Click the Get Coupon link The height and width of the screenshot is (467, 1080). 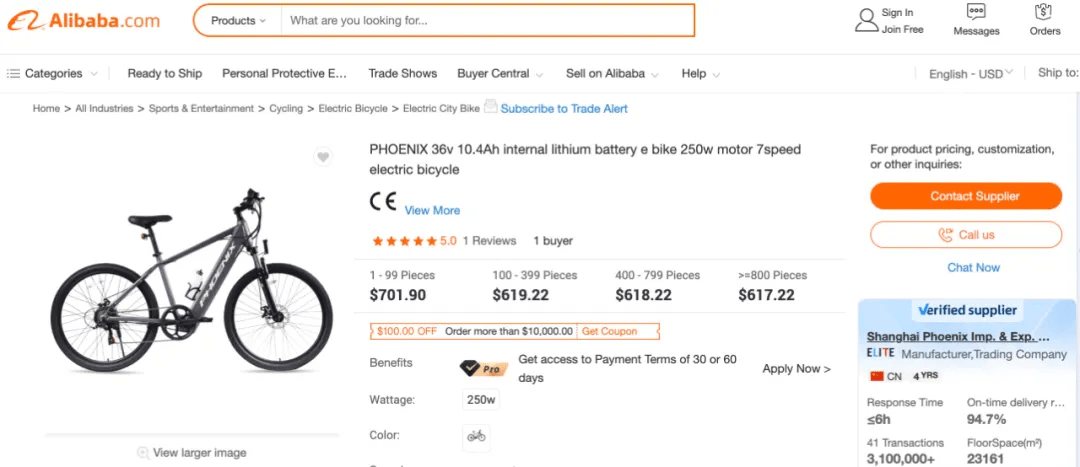[x=610, y=331]
